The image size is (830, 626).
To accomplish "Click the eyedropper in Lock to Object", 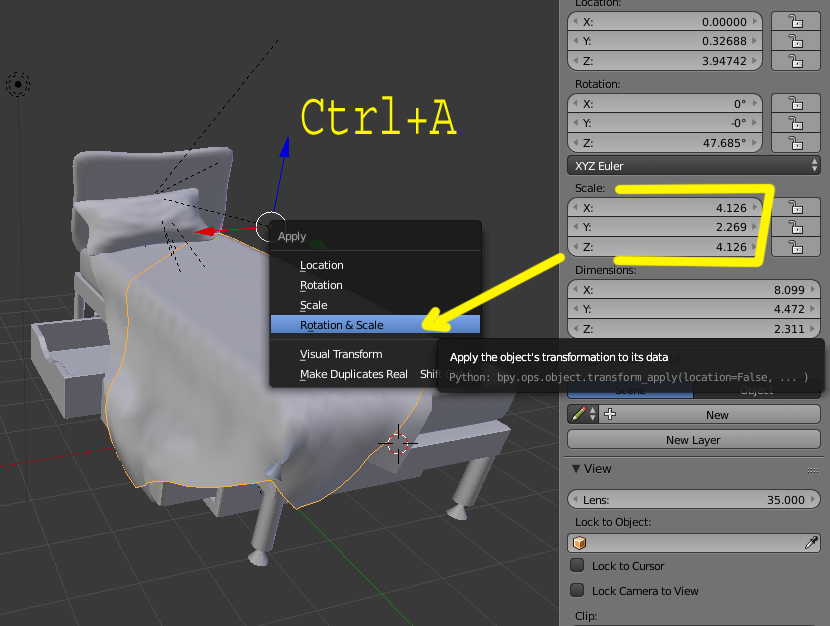I will [810, 543].
